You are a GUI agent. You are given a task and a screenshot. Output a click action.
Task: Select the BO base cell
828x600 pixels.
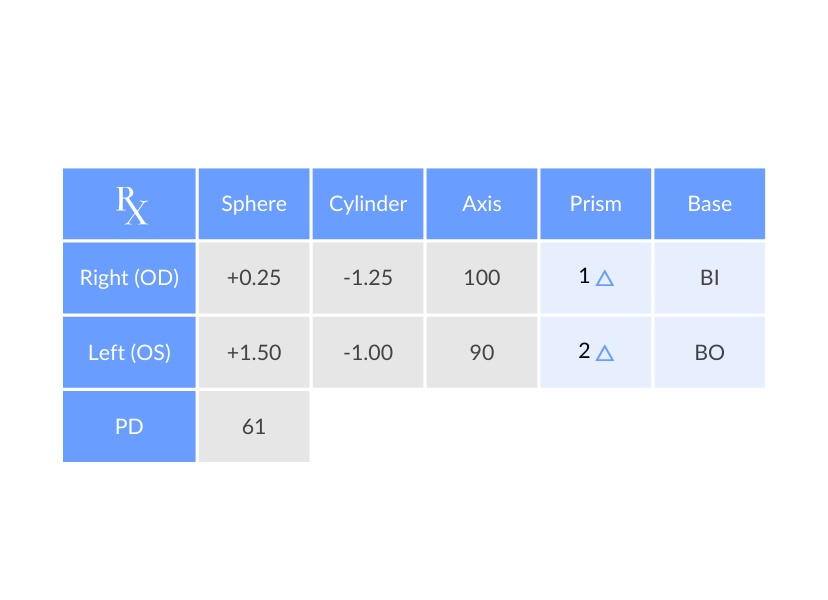click(x=710, y=352)
